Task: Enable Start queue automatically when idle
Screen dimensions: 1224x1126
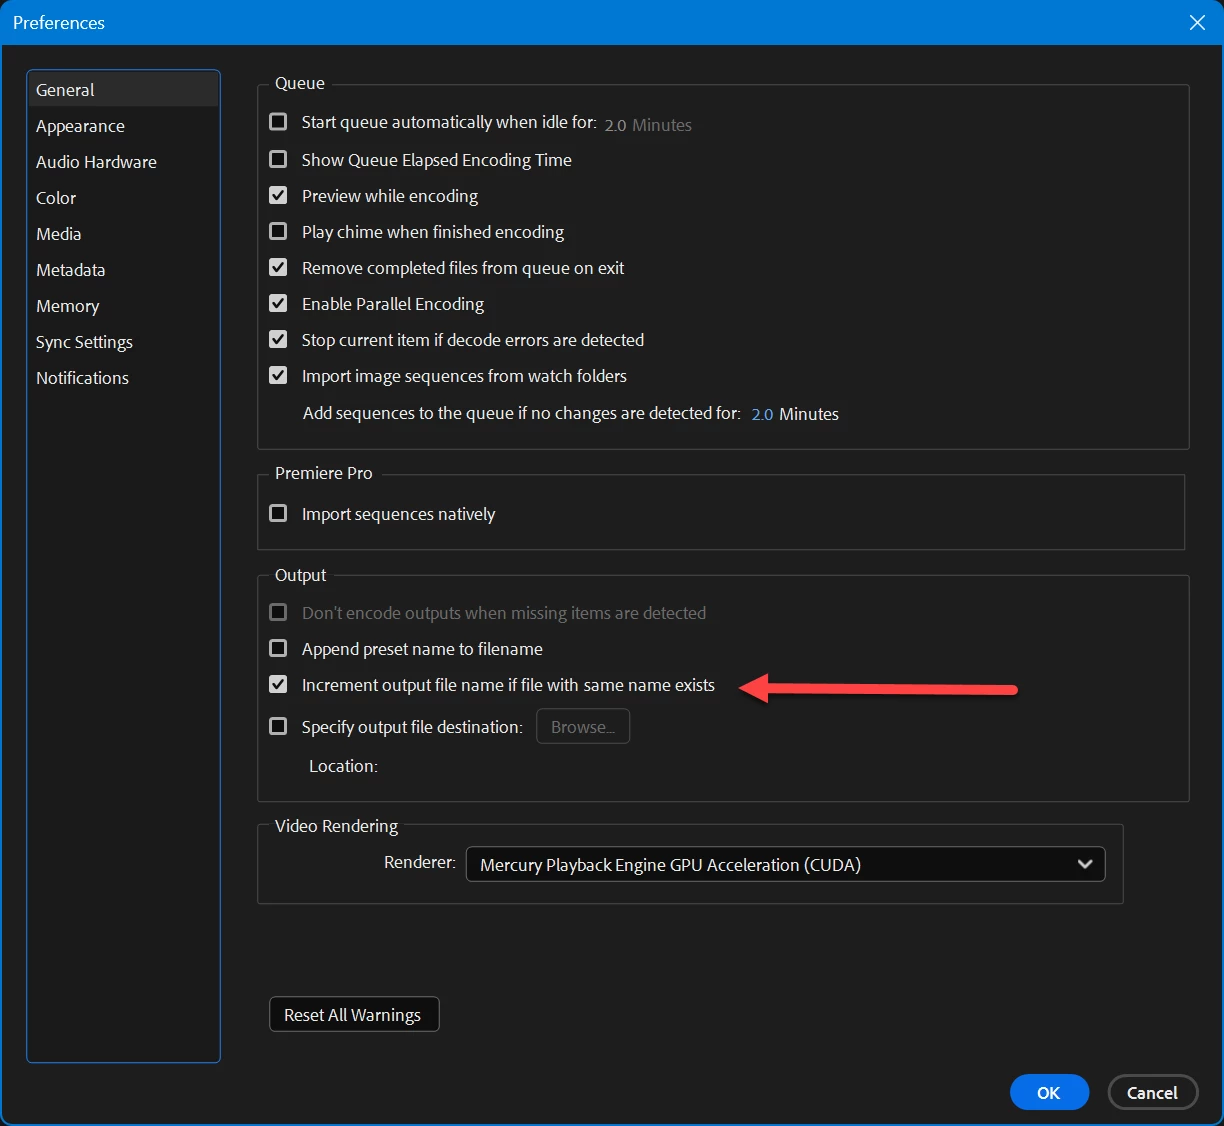Action: 278,122
